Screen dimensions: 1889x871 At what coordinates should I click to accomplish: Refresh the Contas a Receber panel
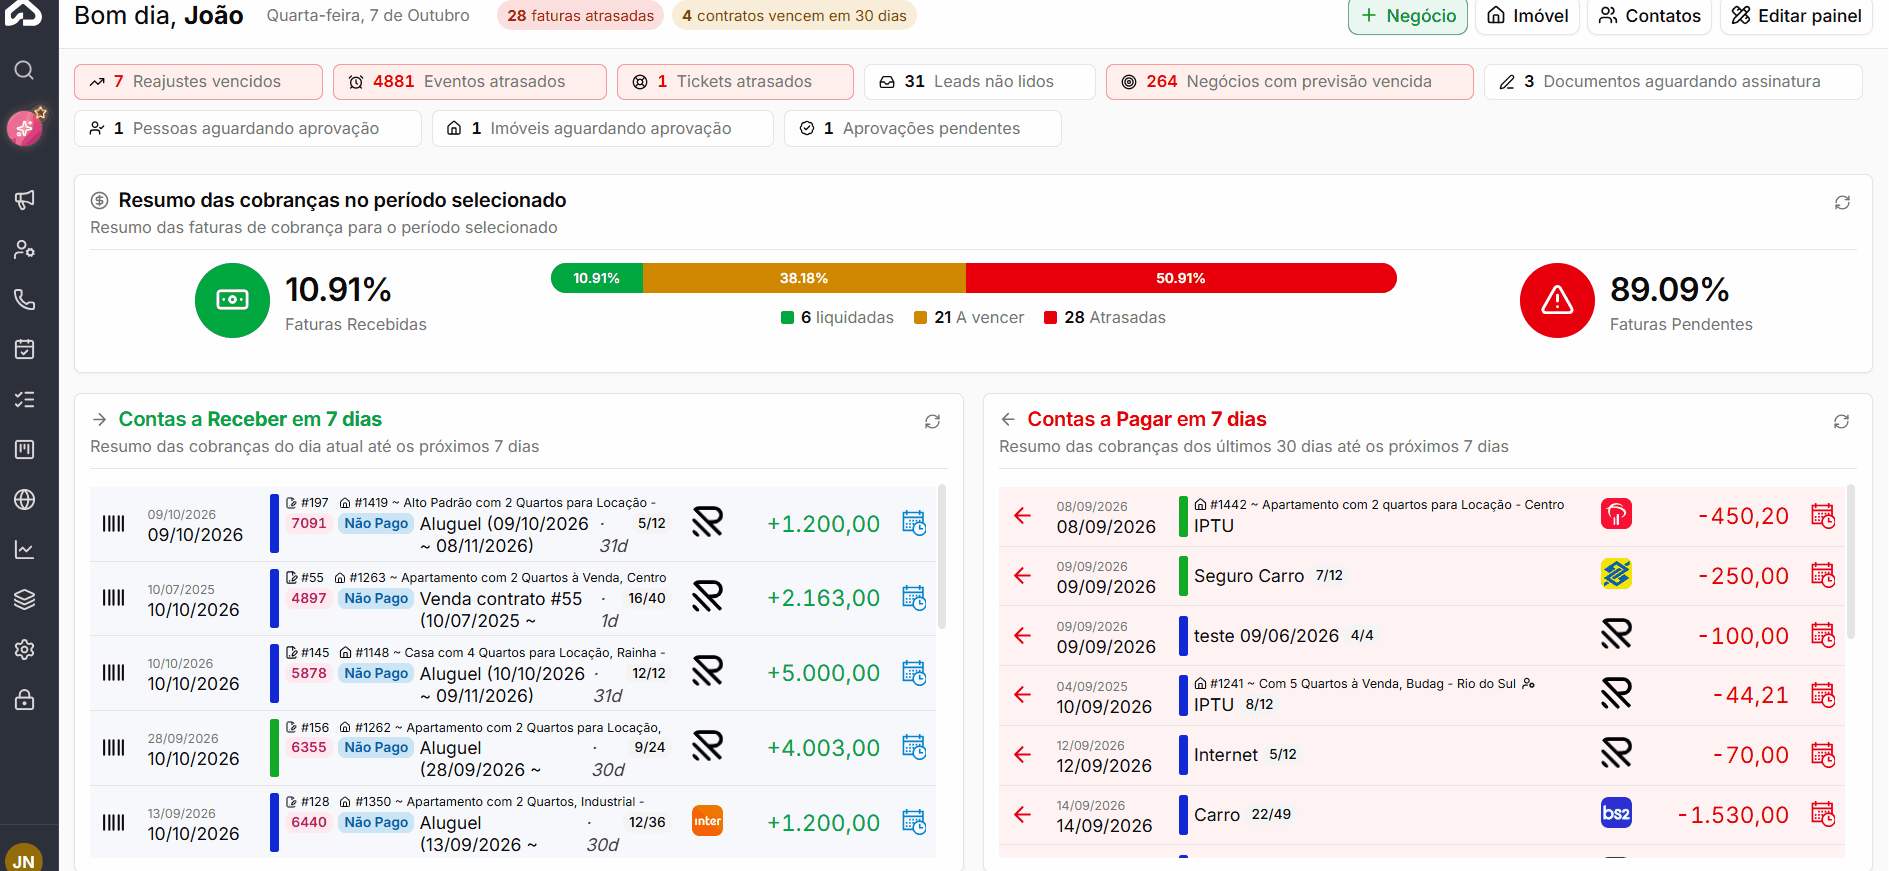click(x=932, y=421)
